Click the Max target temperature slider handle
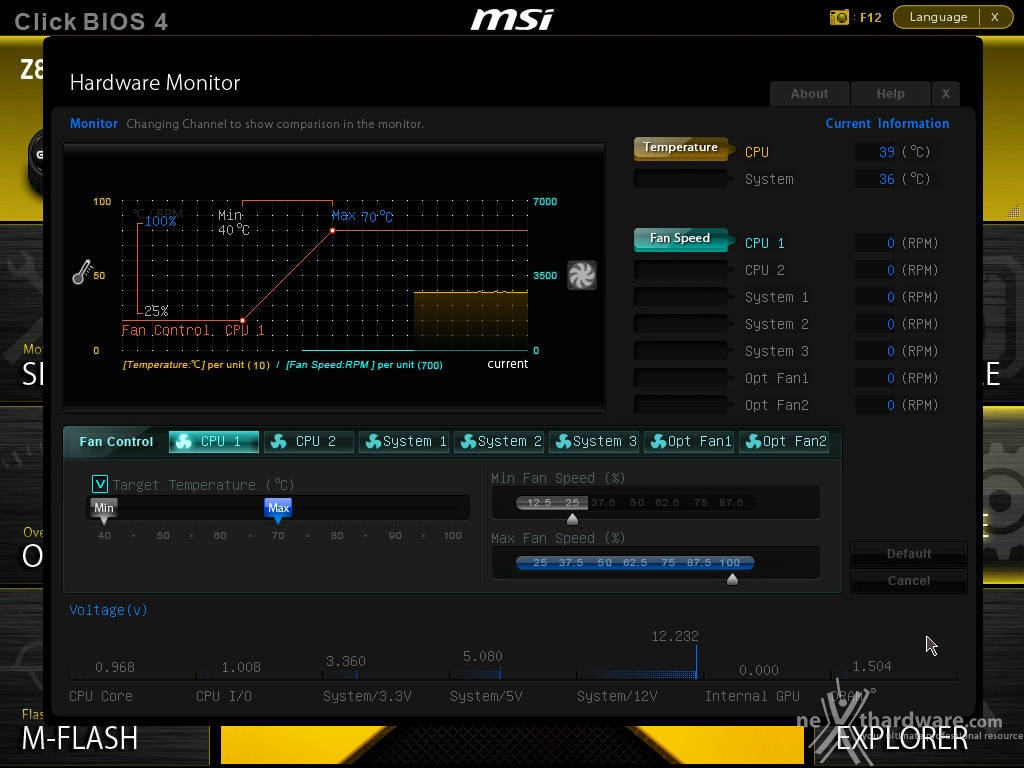 pyautogui.click(x=278, y=510)
